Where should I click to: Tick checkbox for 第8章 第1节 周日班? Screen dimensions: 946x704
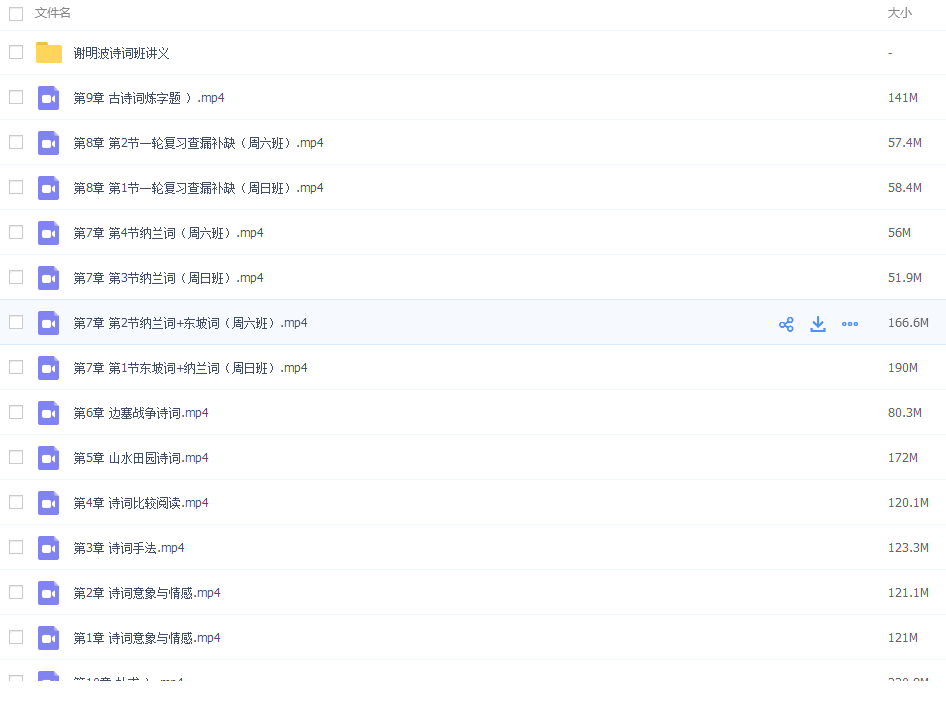[x=16, y=187]
